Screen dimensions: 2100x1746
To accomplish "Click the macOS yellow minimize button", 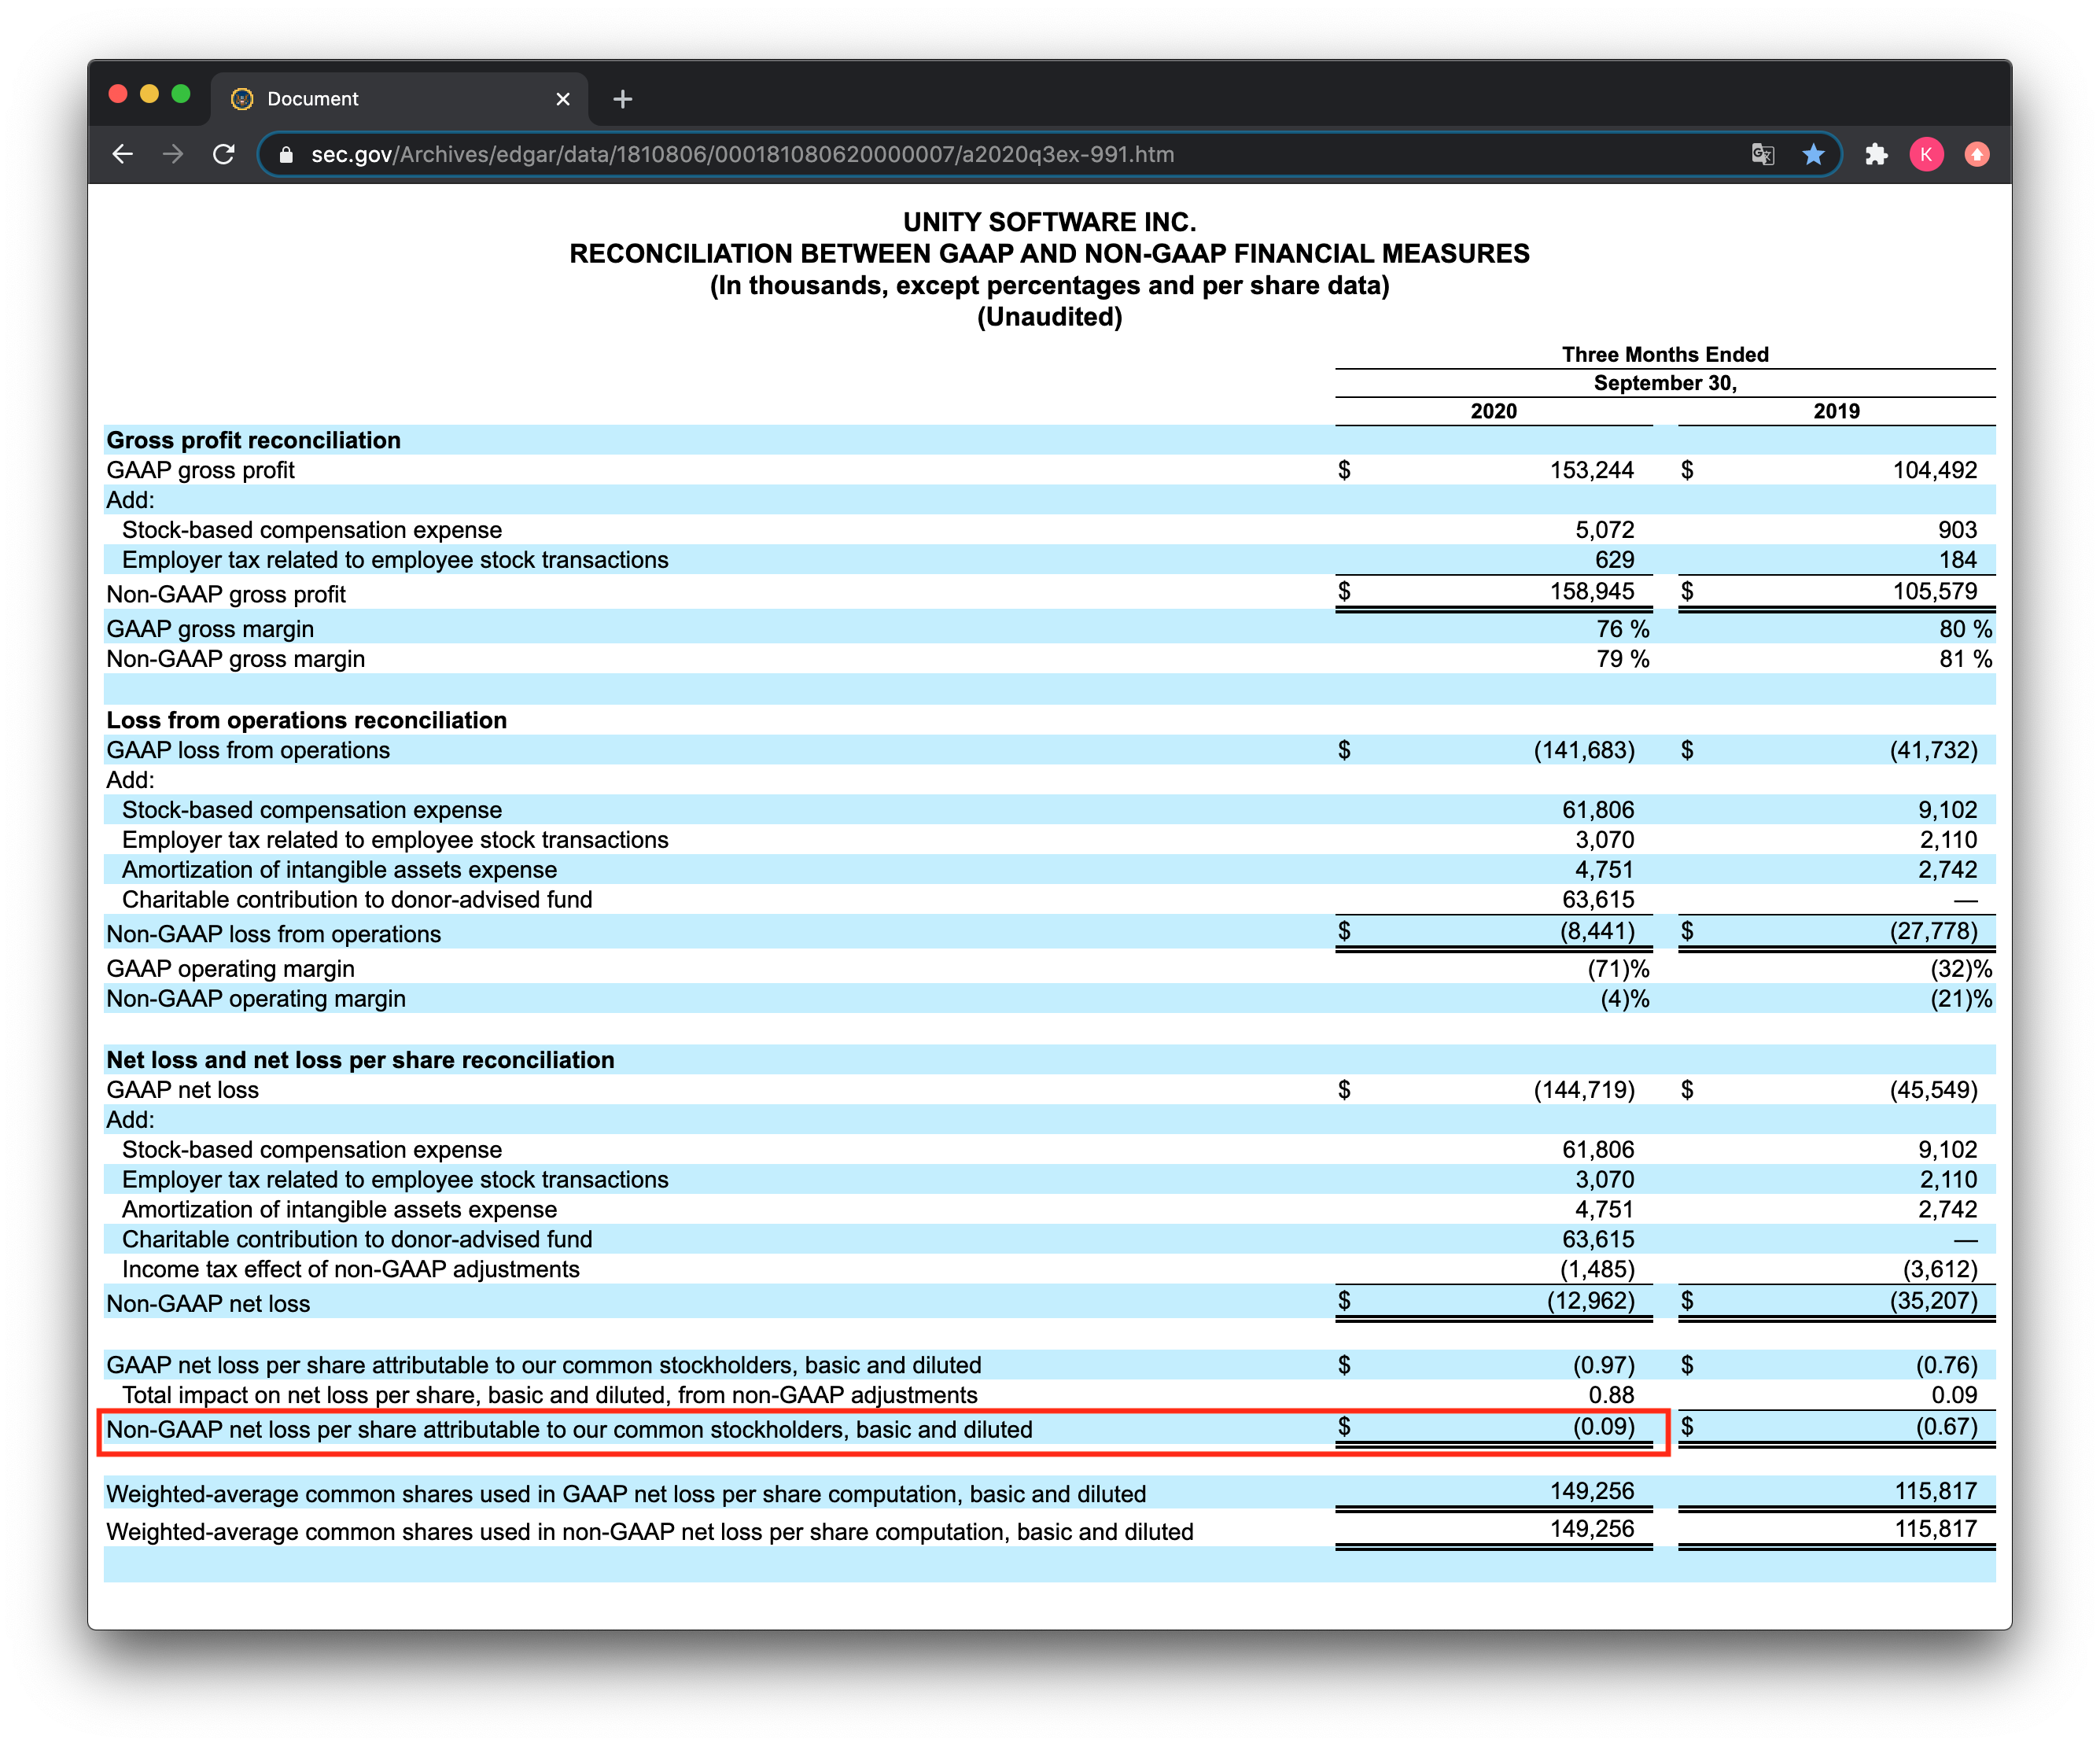I will 149,94.
